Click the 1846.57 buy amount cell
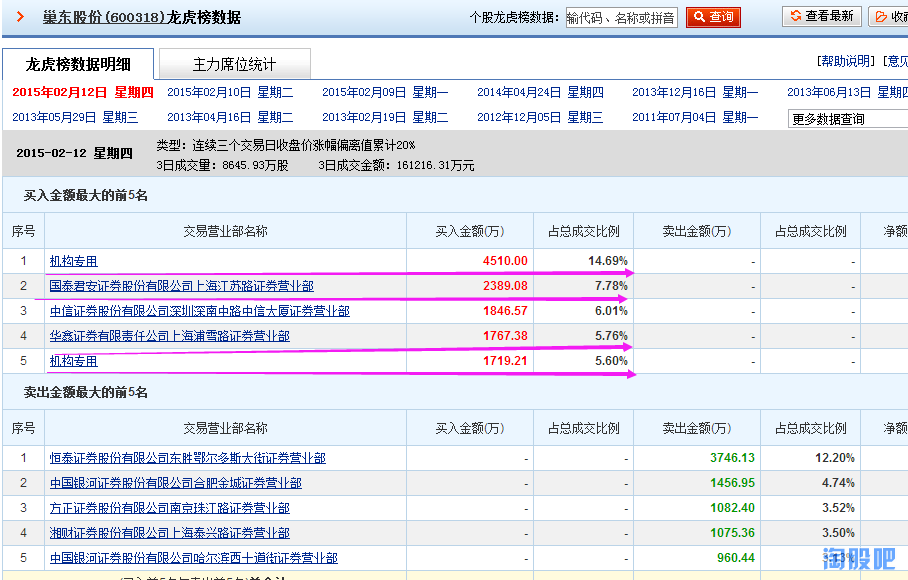This screenshot has height=580, width=908. (x=470, y=311)
